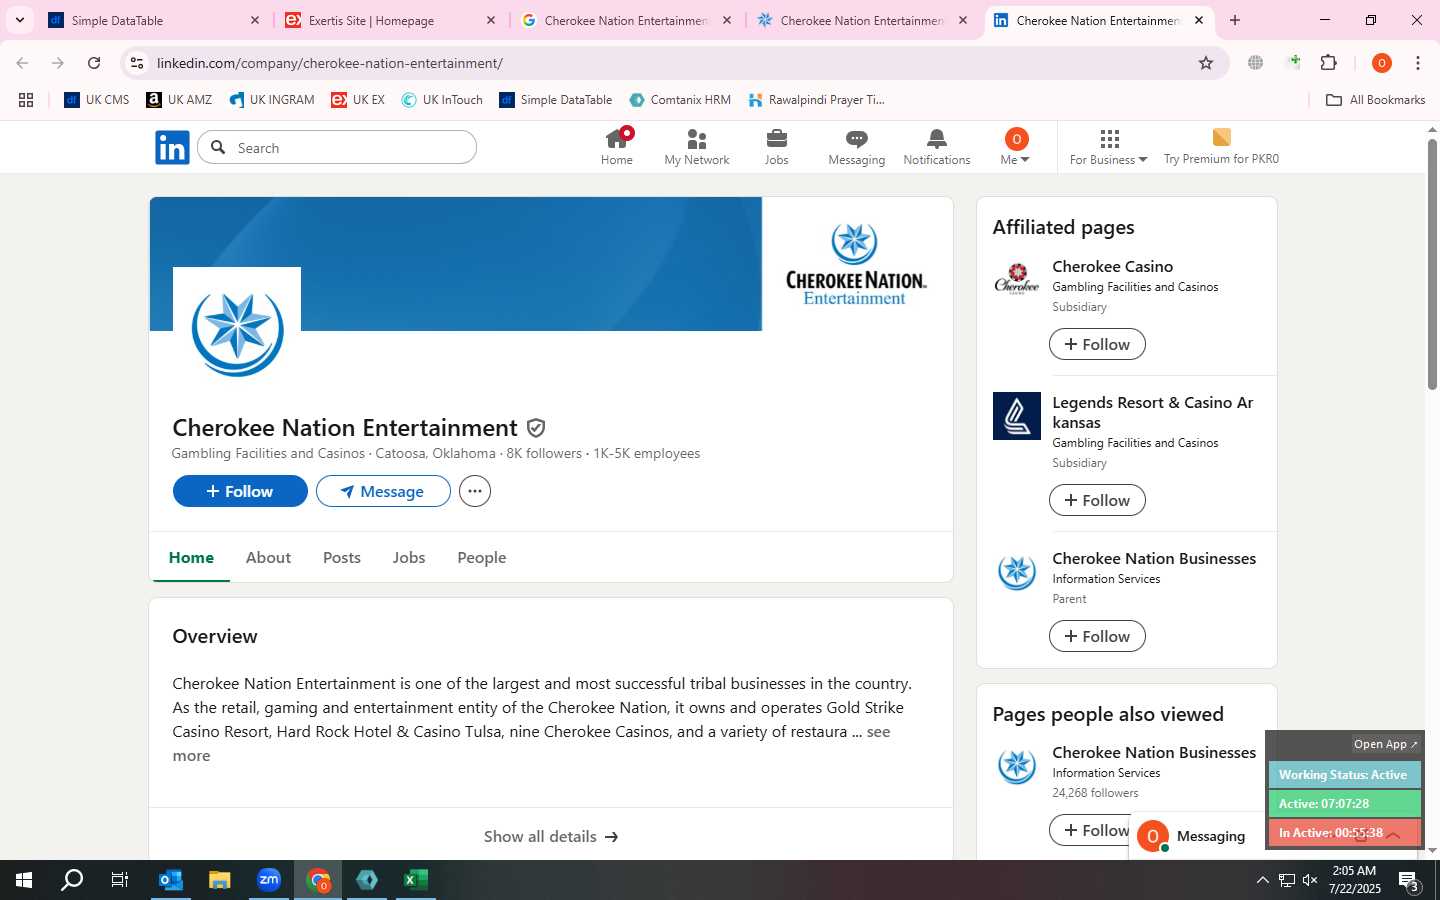Click Legends Resort logo thumbnail
The image size is (1440, 900).
[x=1017, y=416]
